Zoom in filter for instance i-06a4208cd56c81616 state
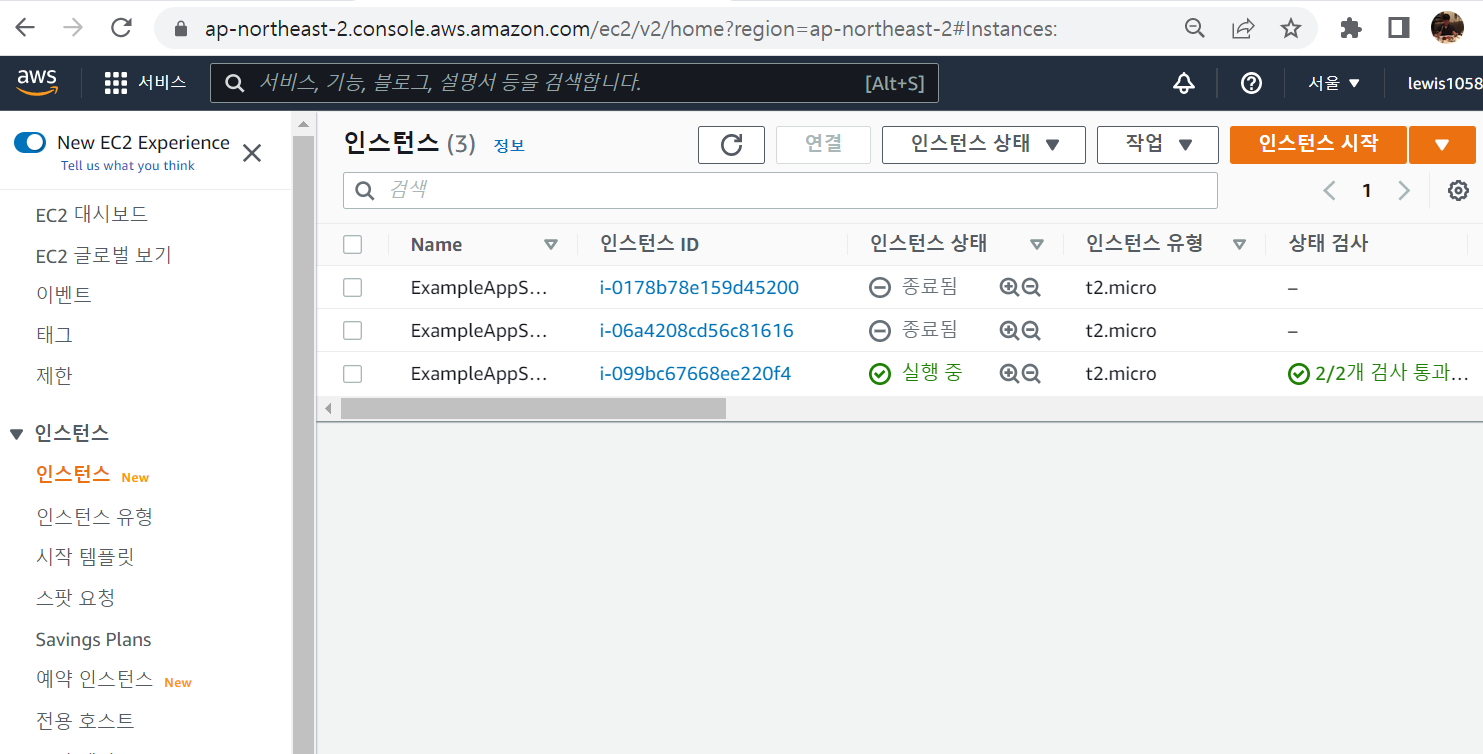 click(1009, 331)
